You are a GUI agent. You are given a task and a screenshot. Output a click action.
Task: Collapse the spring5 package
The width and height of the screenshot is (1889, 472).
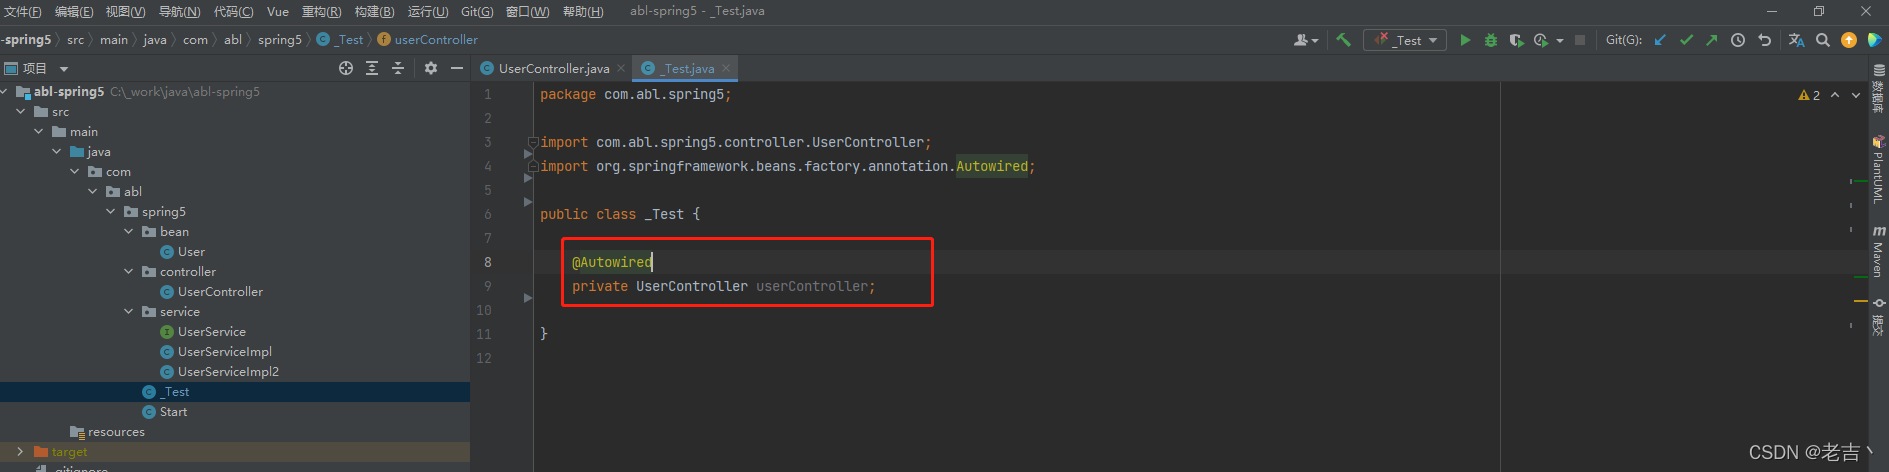pos(111,211)
